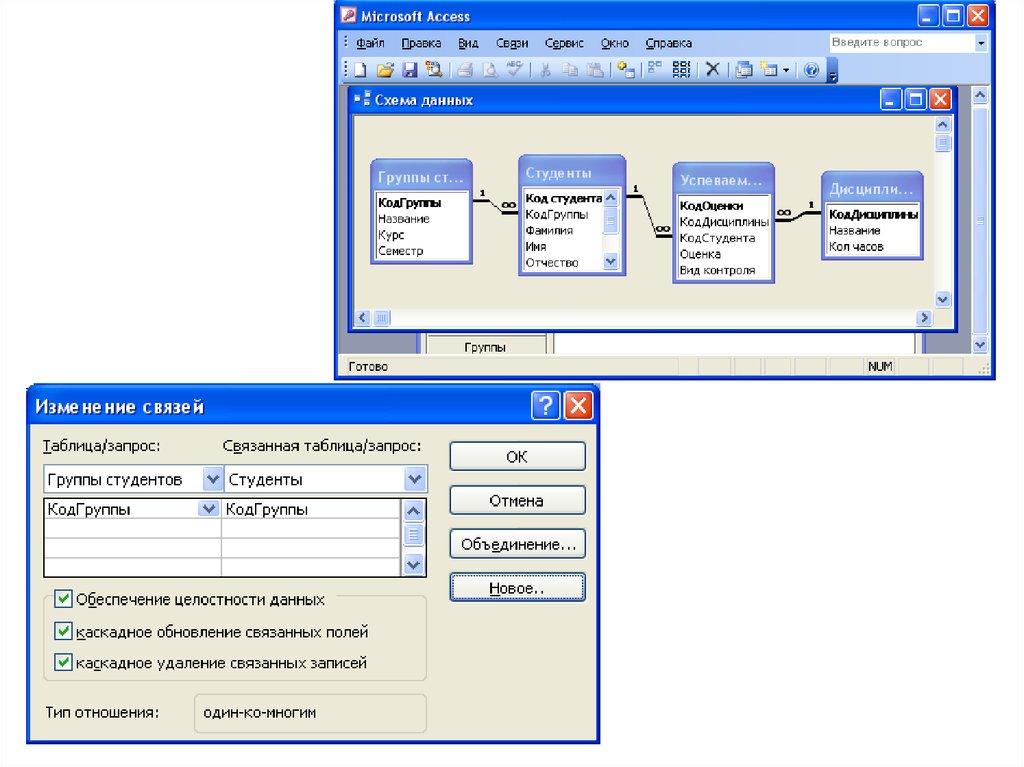Expand the left 'КодГруппы' field dropdown
The image size is (1024, 767).
point(209,509)
